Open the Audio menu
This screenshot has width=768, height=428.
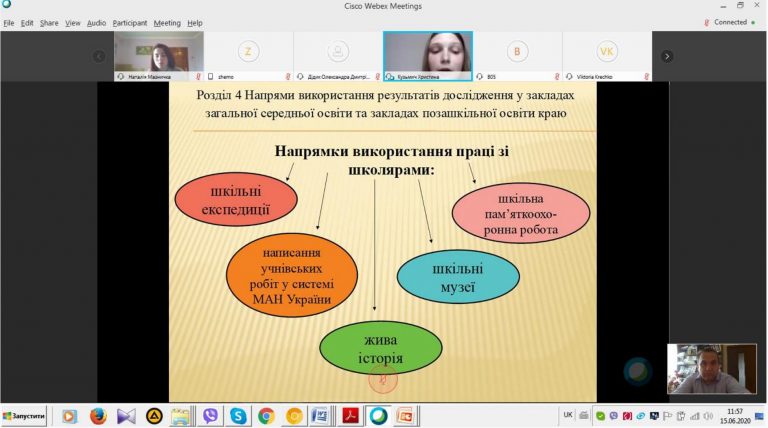[x=96, y=23]
